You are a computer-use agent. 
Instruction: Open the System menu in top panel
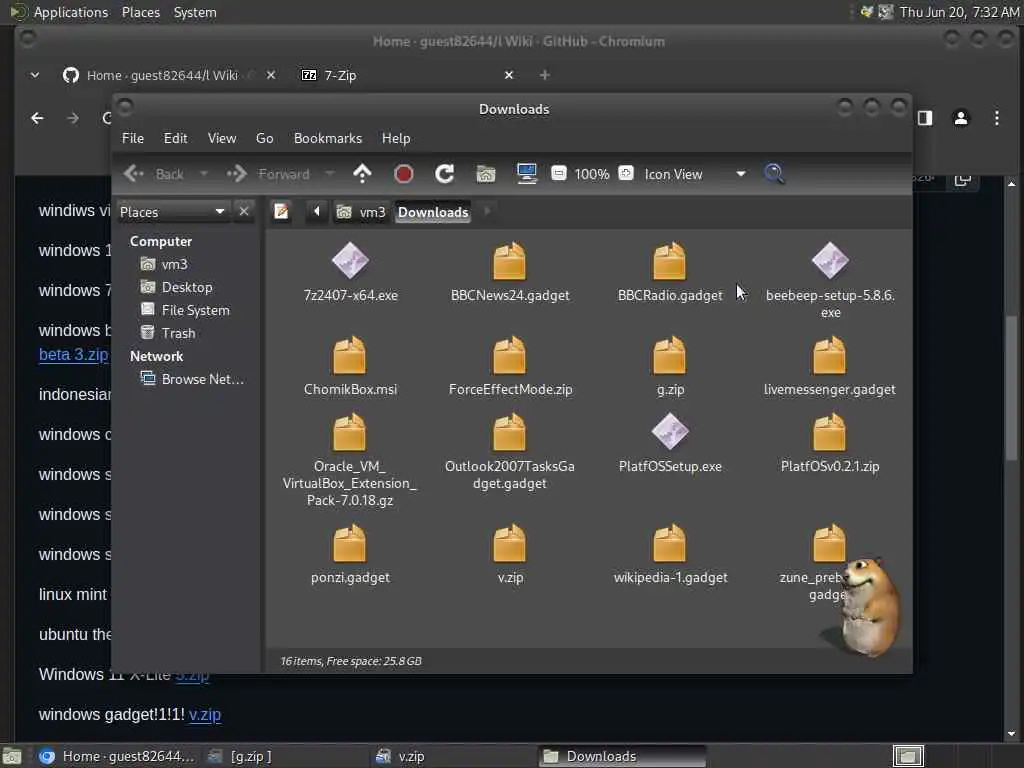(x=195, y=12)
